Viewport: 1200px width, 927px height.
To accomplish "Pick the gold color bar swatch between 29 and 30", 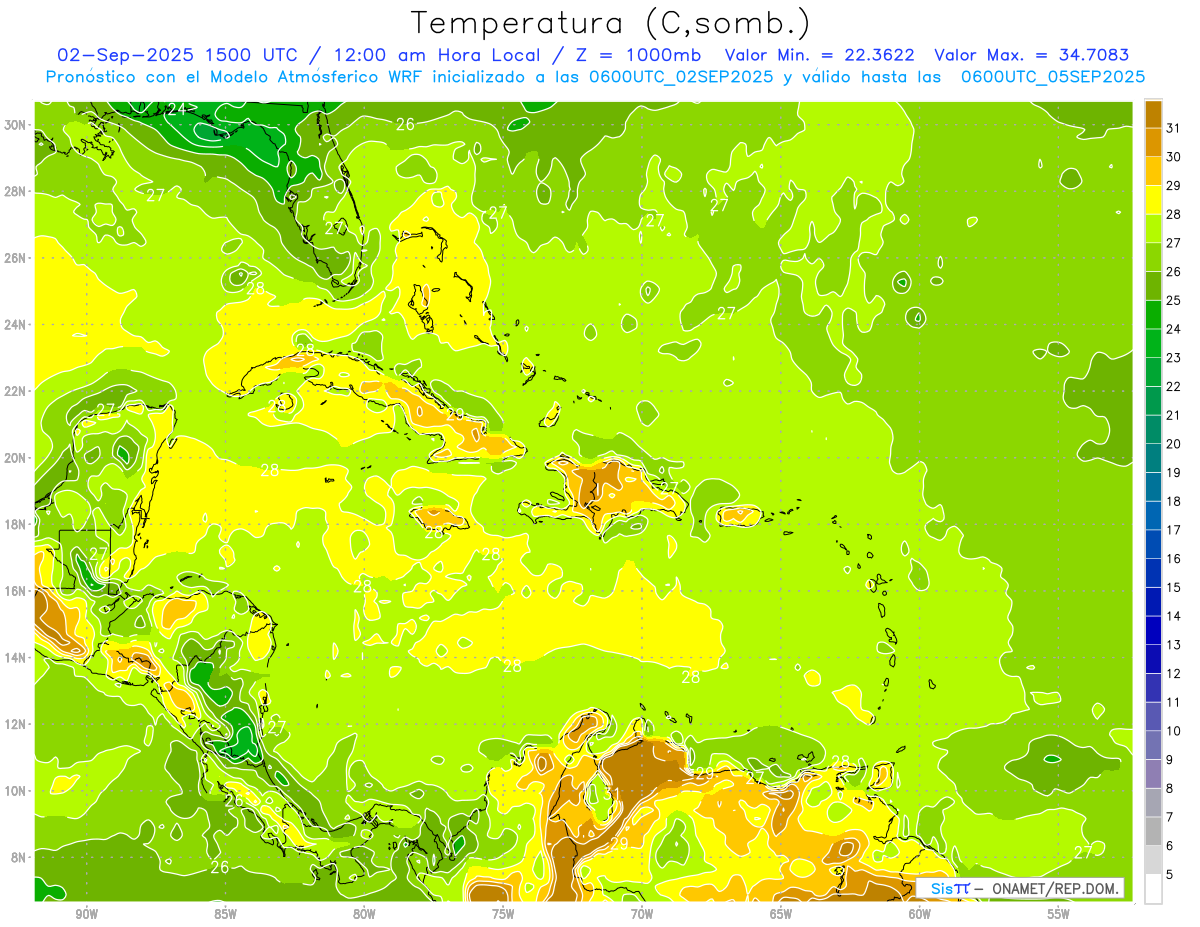I will click(x=1153, y=171).
